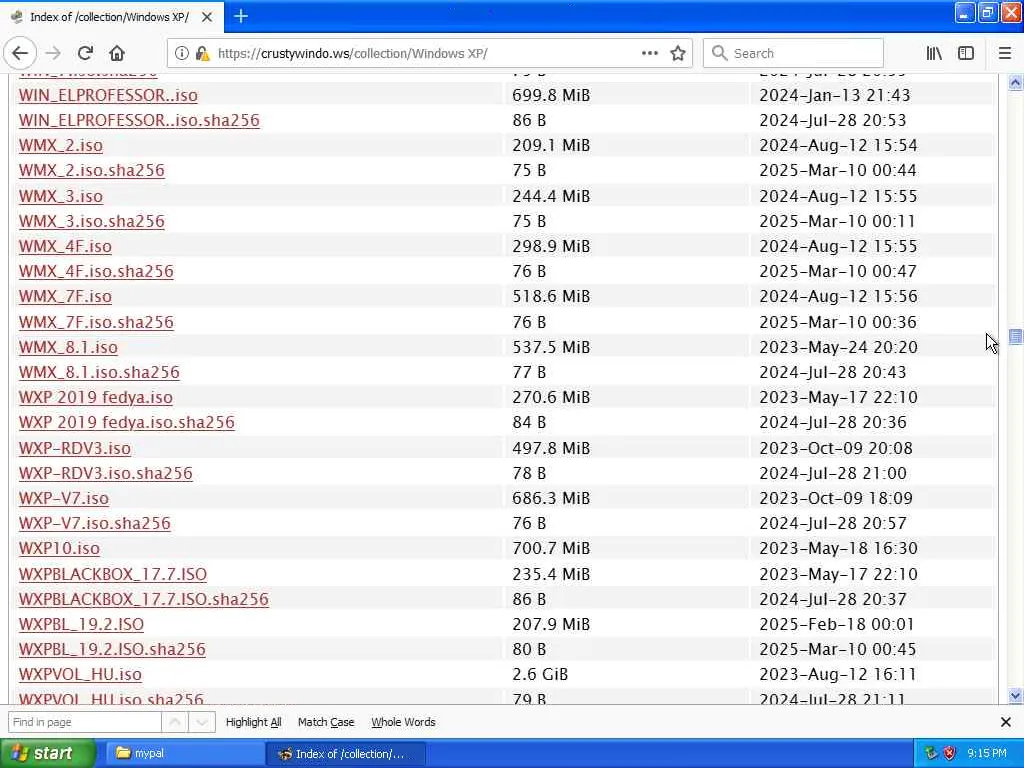The height and width of the screenshot is (768, 1024).
Task: Toggle the sidebar view icon
Action: (x=966, y=54)
